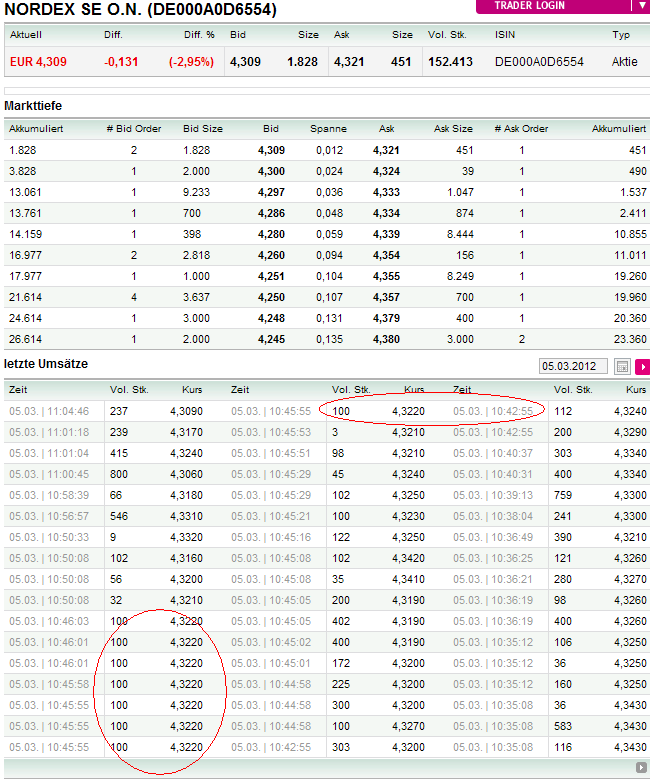650x782 pixels.
Task: Click the trade timestamp 05.03. | 10:38:04
Action: click(x=493, y=516)
